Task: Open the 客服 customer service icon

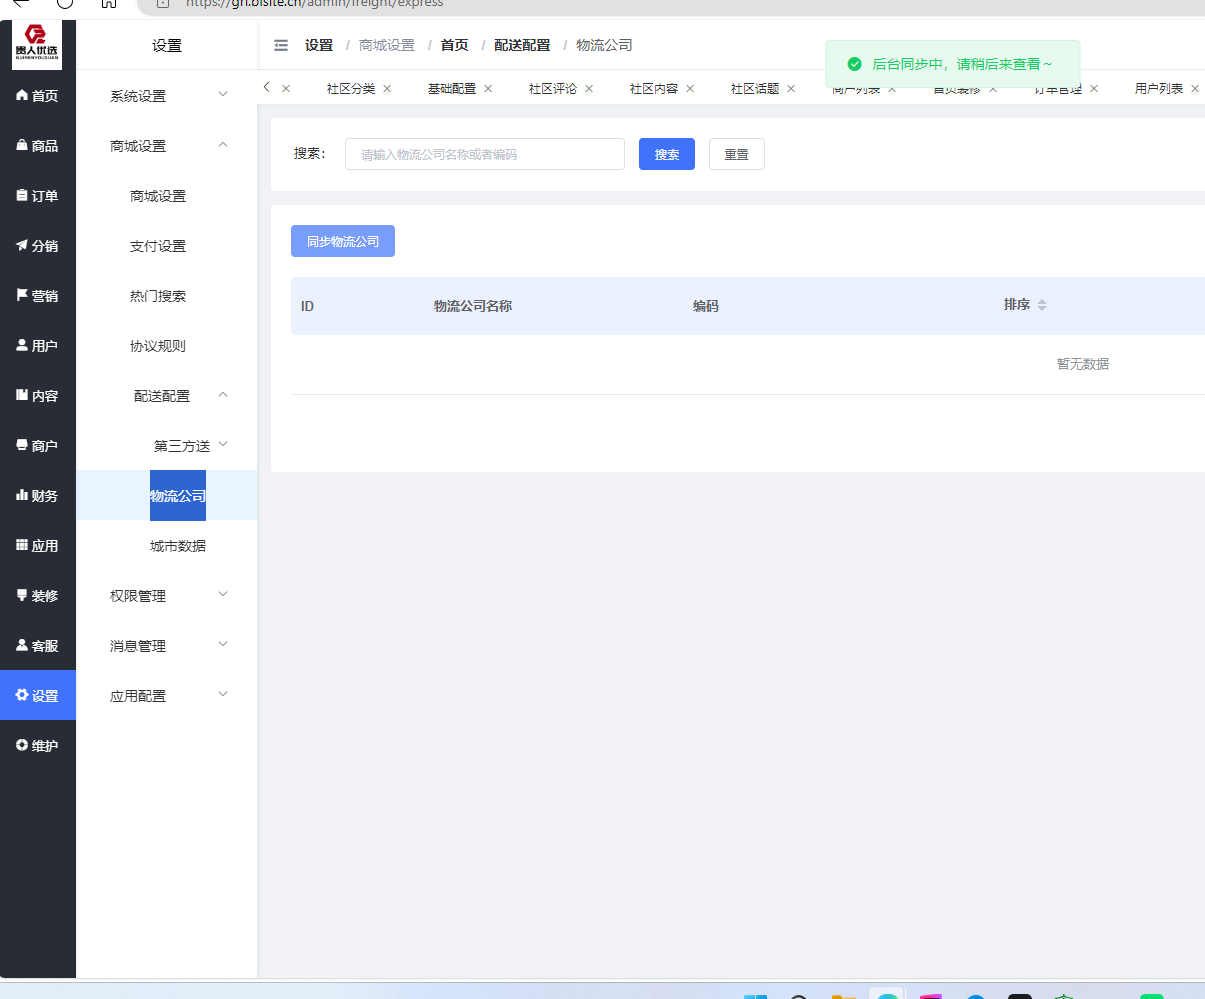Action: (x=22, y=646)
